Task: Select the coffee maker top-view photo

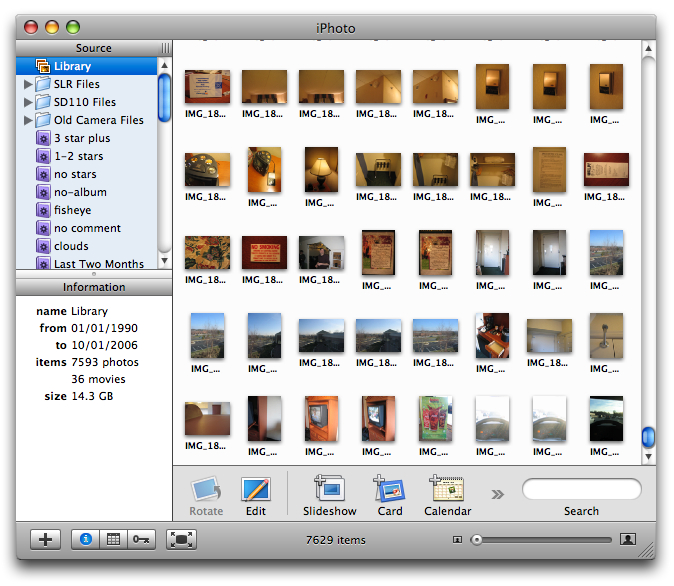Action: point(207,169)
